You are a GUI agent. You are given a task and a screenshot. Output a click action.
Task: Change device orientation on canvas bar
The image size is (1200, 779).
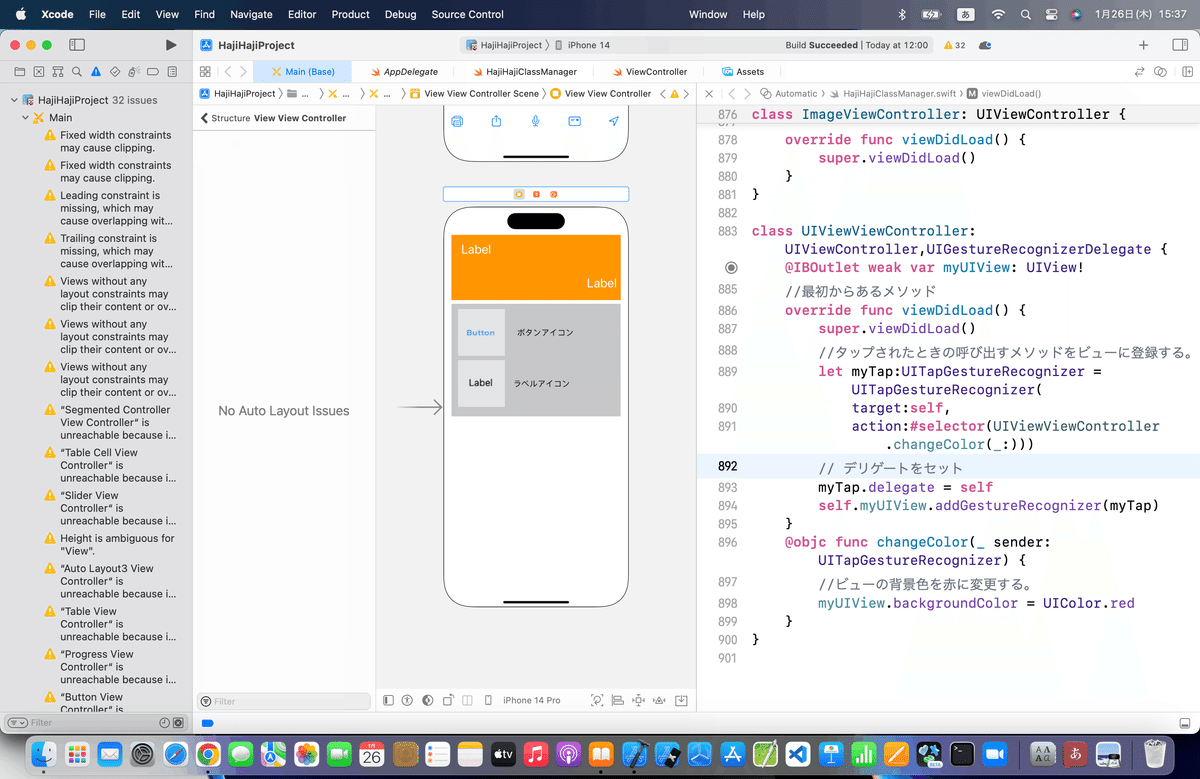click(449, 701)
